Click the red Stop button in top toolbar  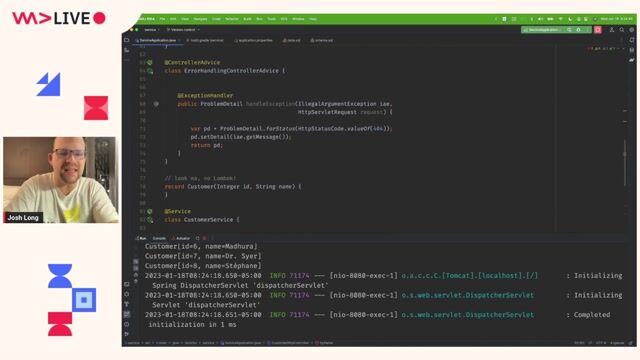click(598, 30)
